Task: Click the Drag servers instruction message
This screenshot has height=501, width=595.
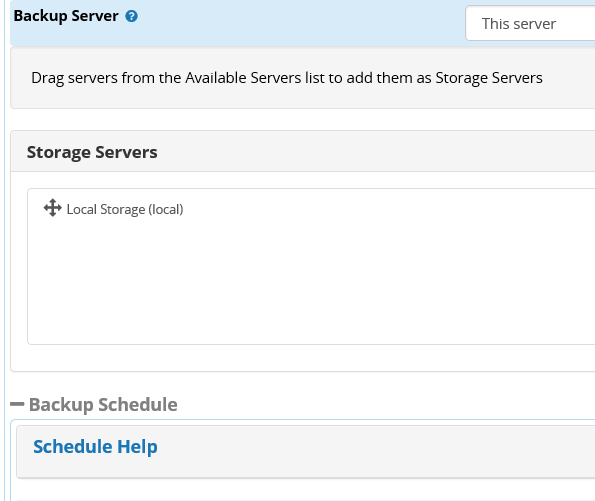Action: click(286, 78)
